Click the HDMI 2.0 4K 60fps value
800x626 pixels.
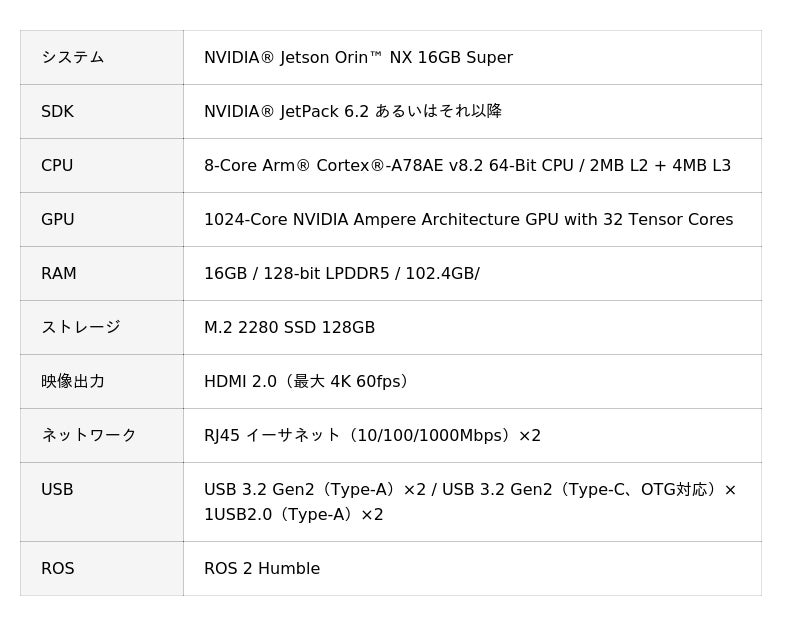(307, 381)
